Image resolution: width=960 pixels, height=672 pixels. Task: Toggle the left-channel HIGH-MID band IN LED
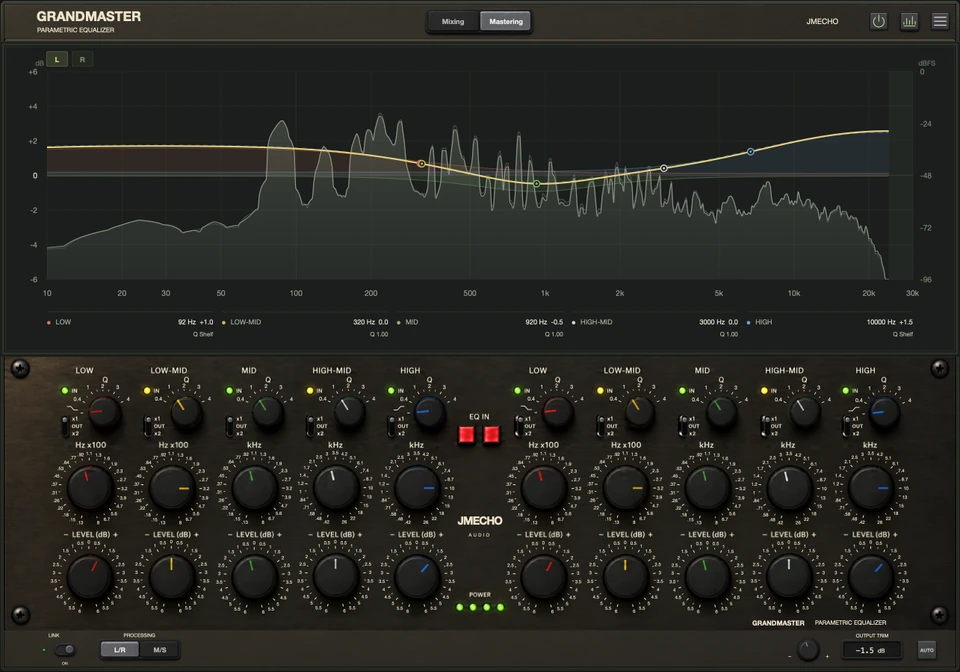310,390
